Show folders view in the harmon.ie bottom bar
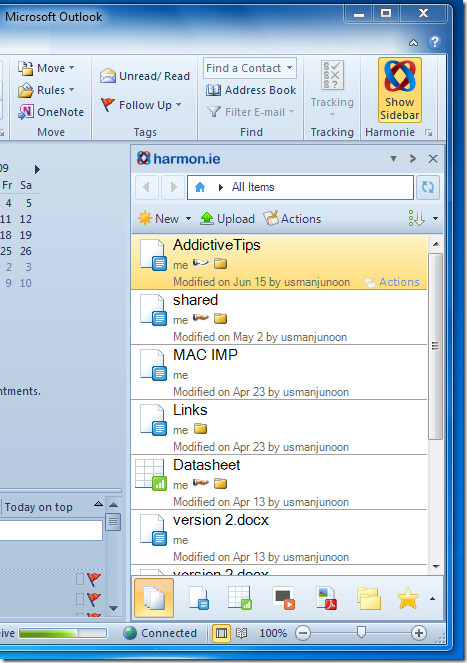467x663 pixels. [x=368, y=598]
